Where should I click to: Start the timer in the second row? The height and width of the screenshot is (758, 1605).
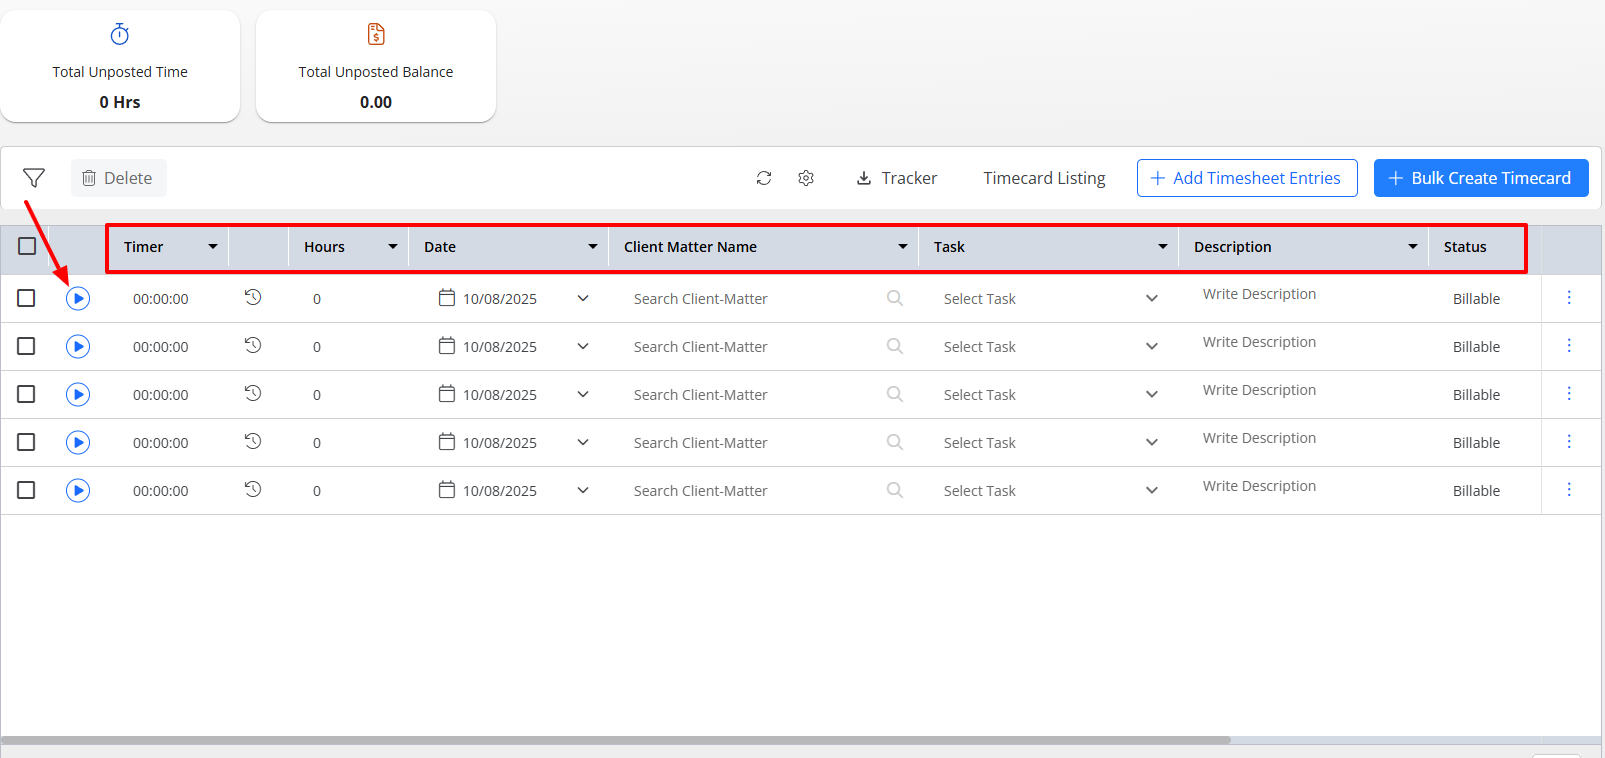tap(78, 346)
